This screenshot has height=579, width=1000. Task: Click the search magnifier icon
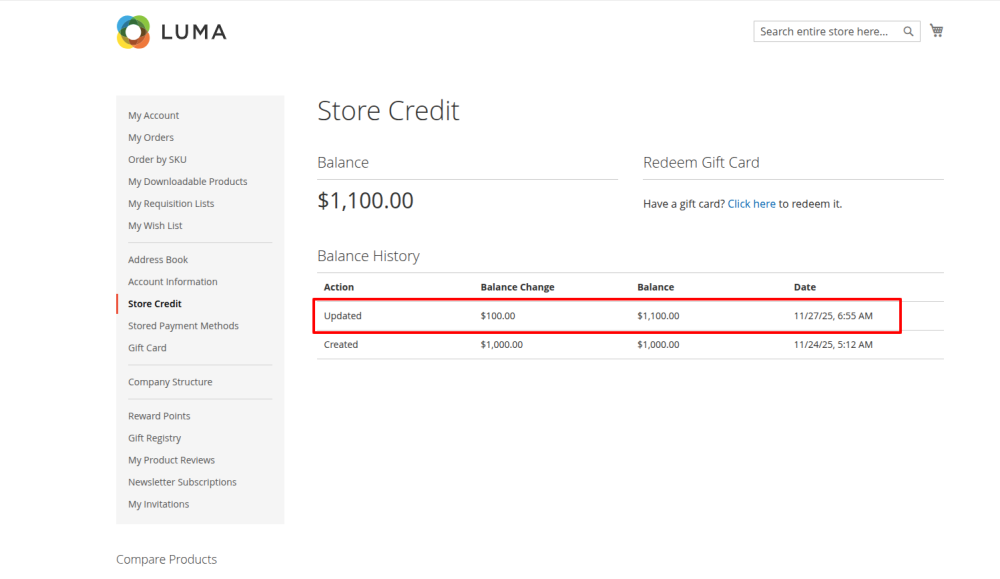point(908,32)
